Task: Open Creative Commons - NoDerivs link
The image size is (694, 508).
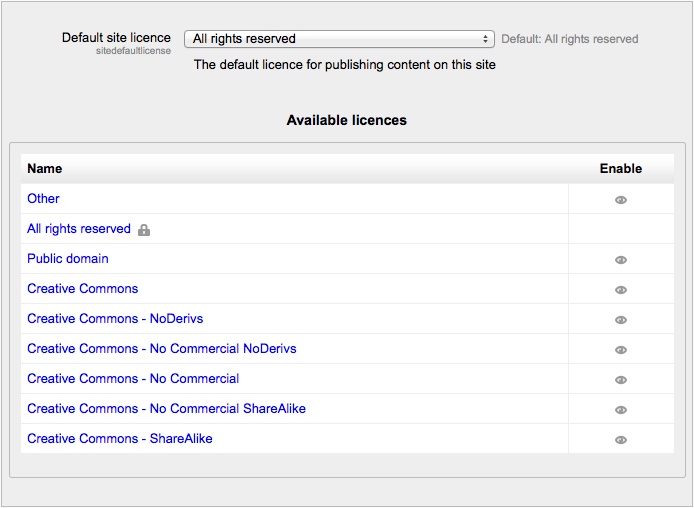Action: (x=115, y=319)
